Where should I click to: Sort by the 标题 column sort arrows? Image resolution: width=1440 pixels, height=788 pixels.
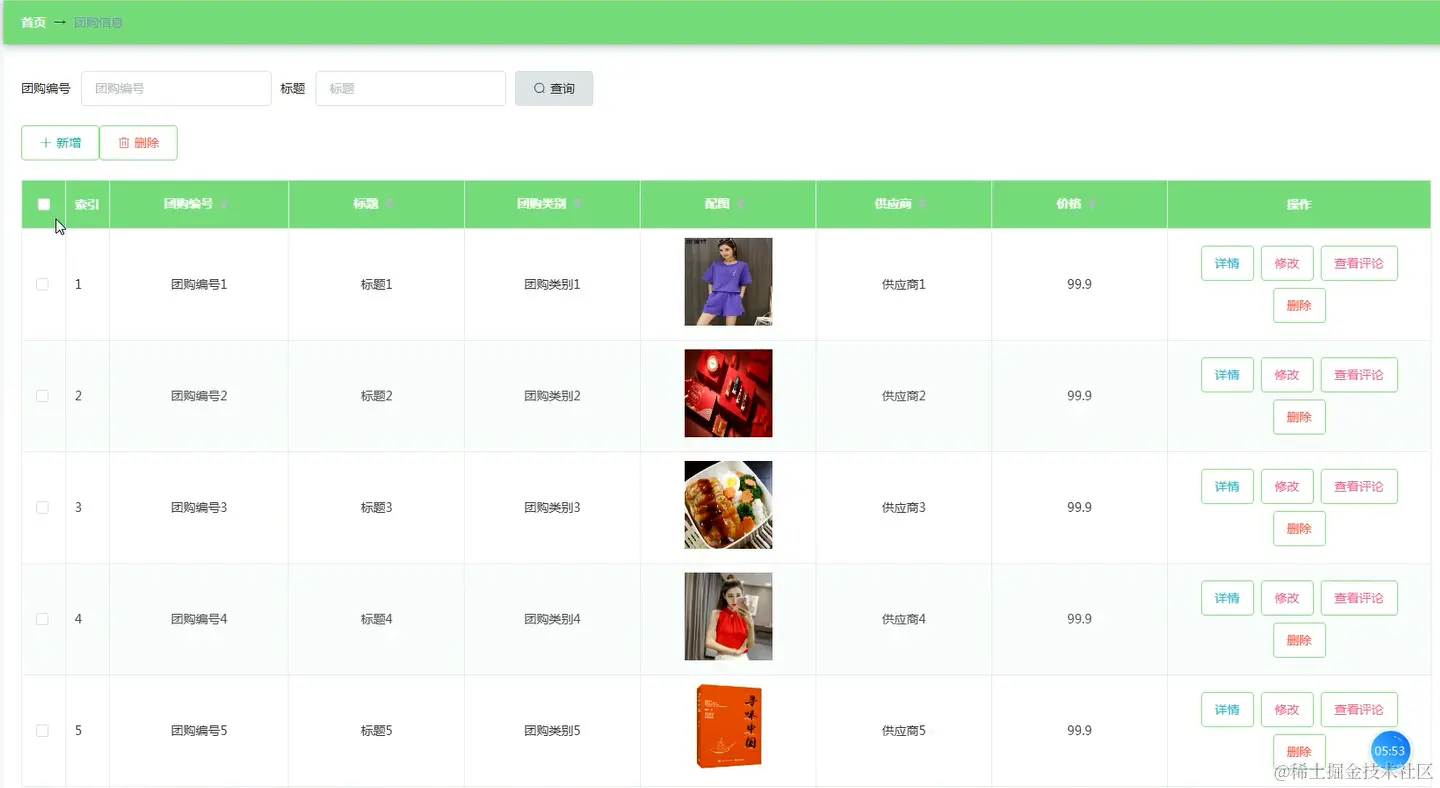click(x=389, y=204)
